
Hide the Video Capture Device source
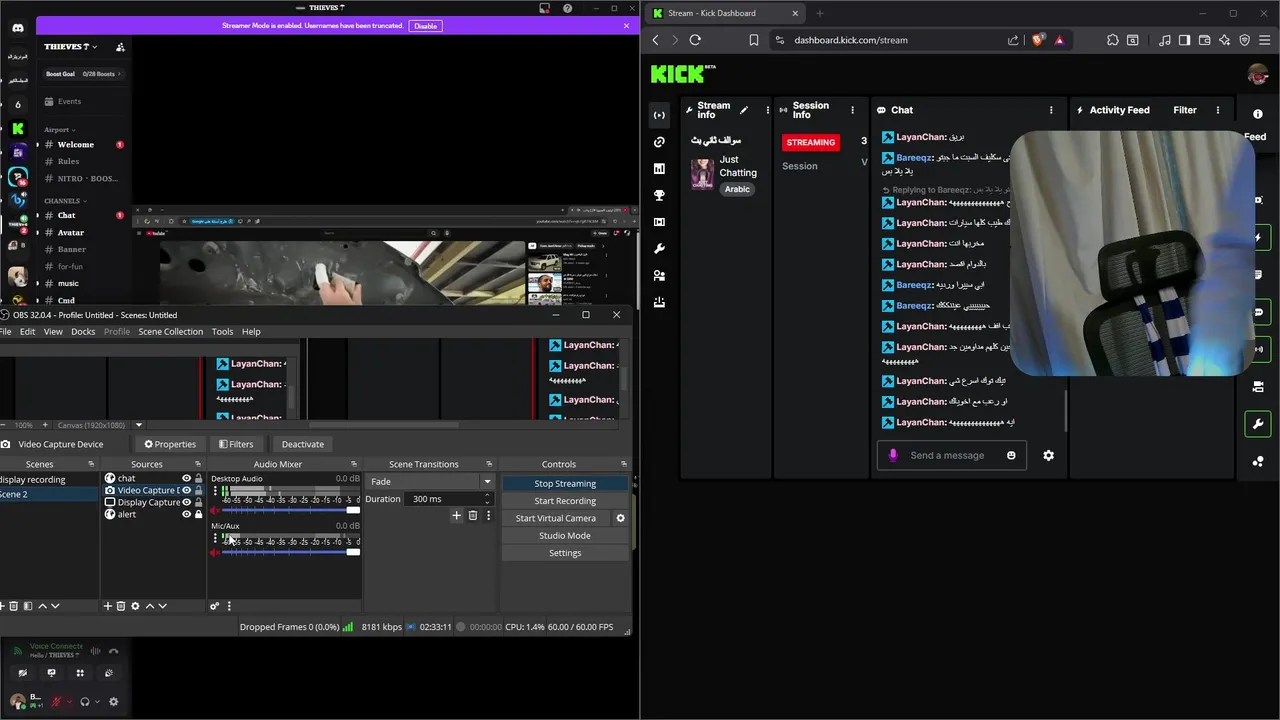(x=186, y=490)
